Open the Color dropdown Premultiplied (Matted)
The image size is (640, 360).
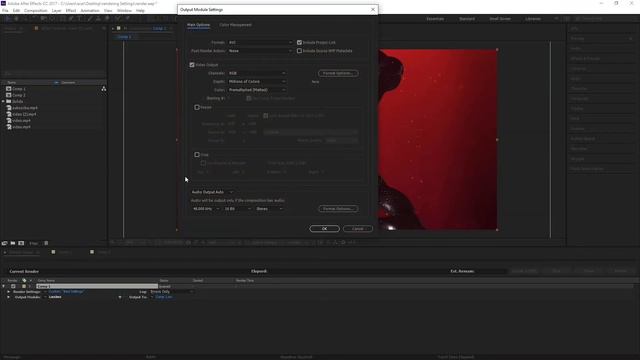(x=257, y=90)
